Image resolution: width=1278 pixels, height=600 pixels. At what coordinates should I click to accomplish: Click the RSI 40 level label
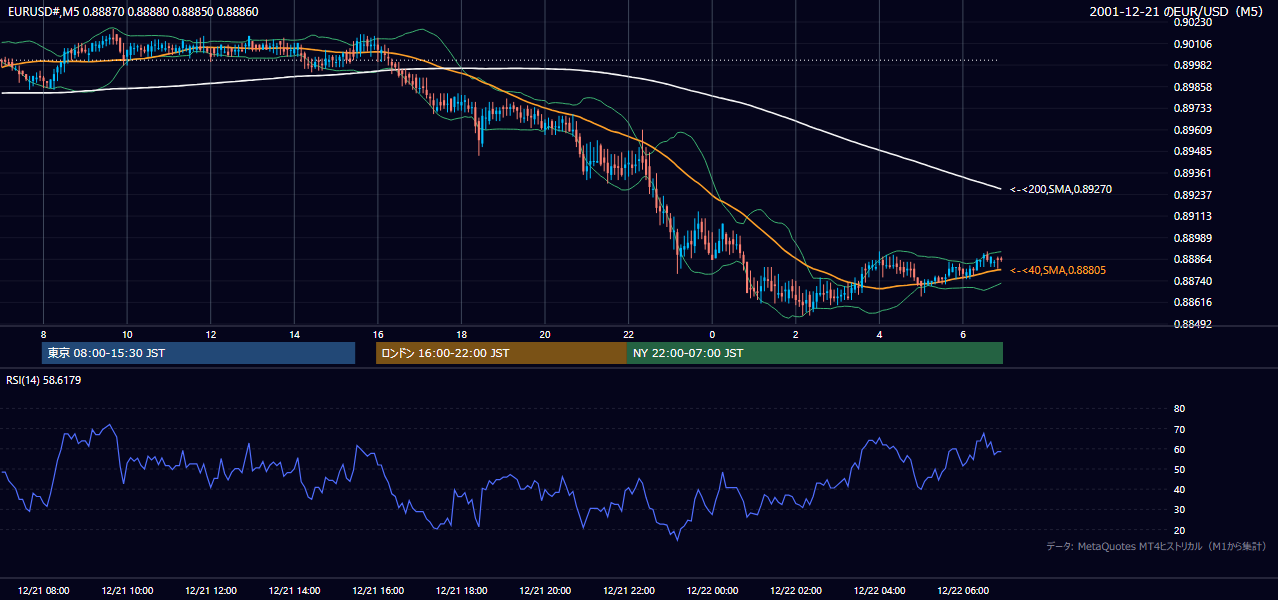1179,490
